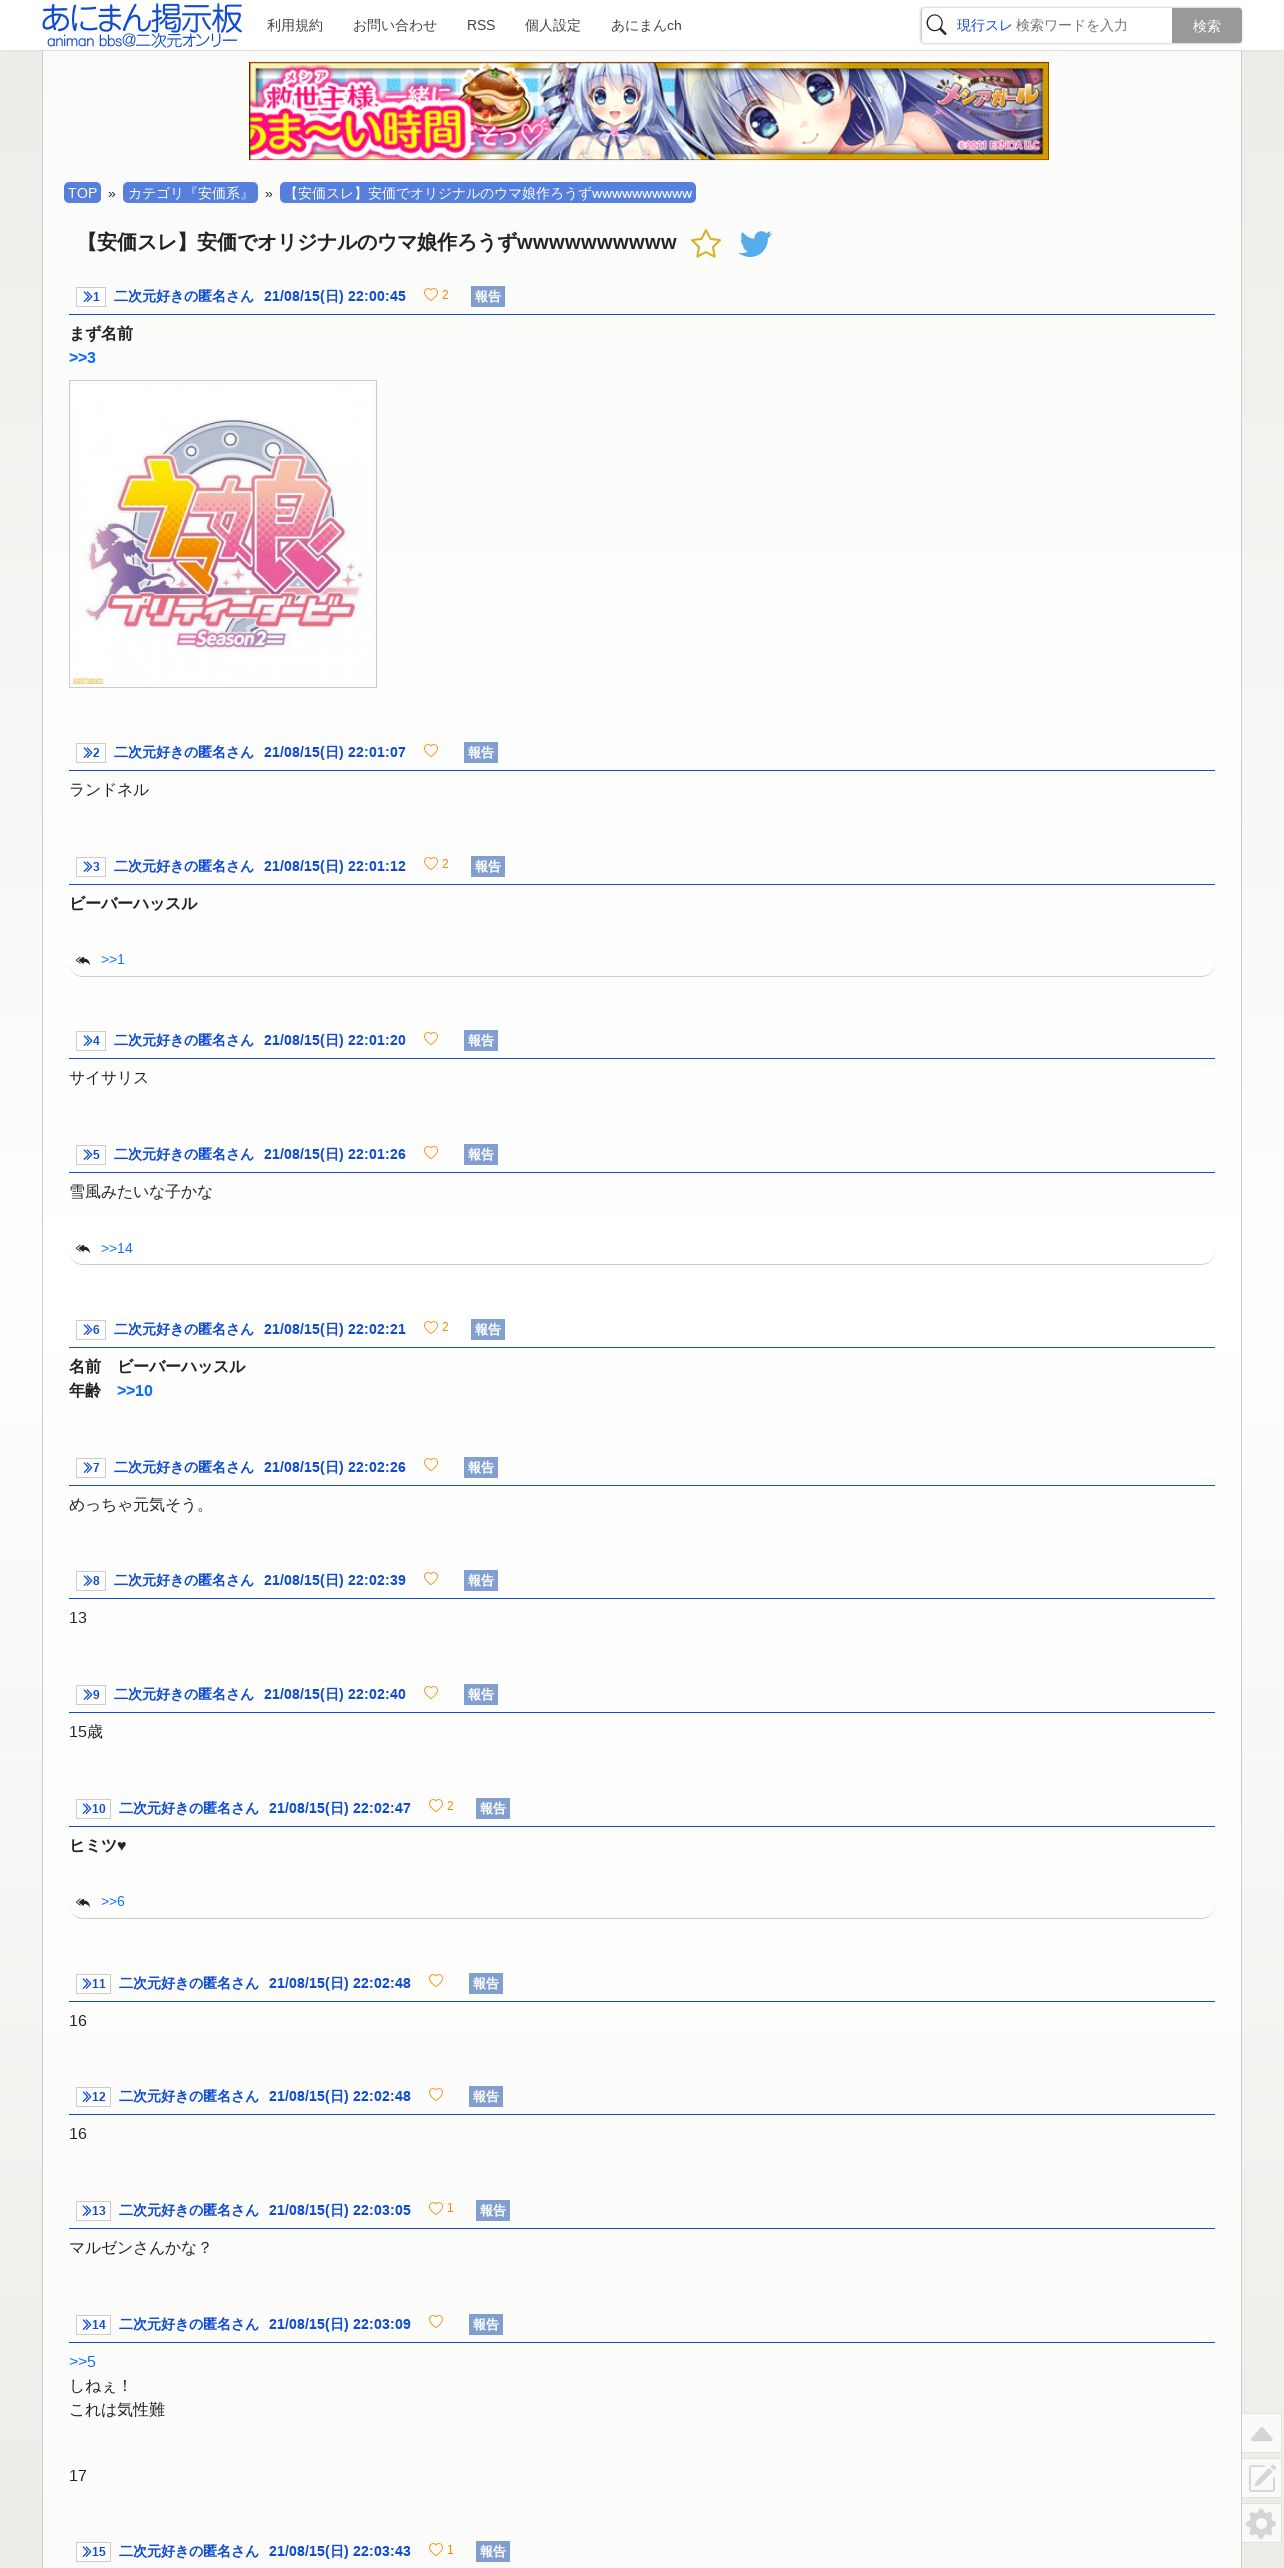Click the 検索 search button
The image size is (1284, 2568).
pyautogui.click(x=1207, y=26)
